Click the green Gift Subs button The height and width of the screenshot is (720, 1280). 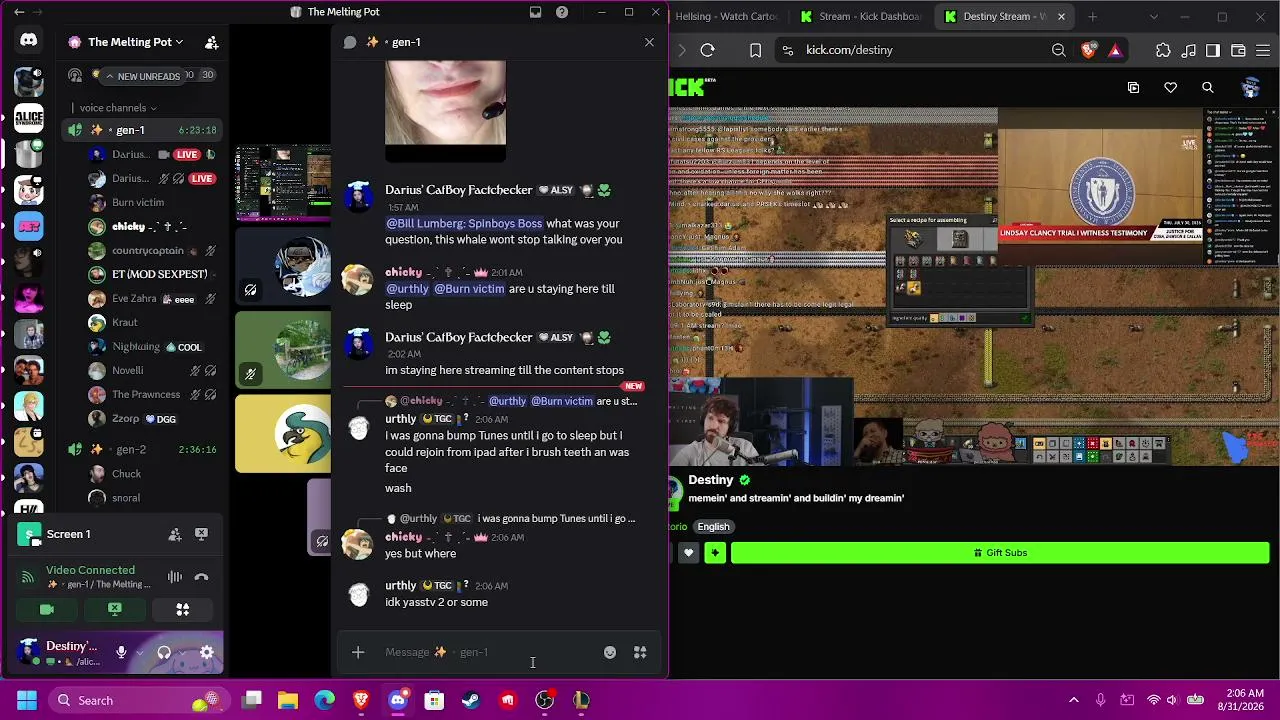pos(1000,553)
